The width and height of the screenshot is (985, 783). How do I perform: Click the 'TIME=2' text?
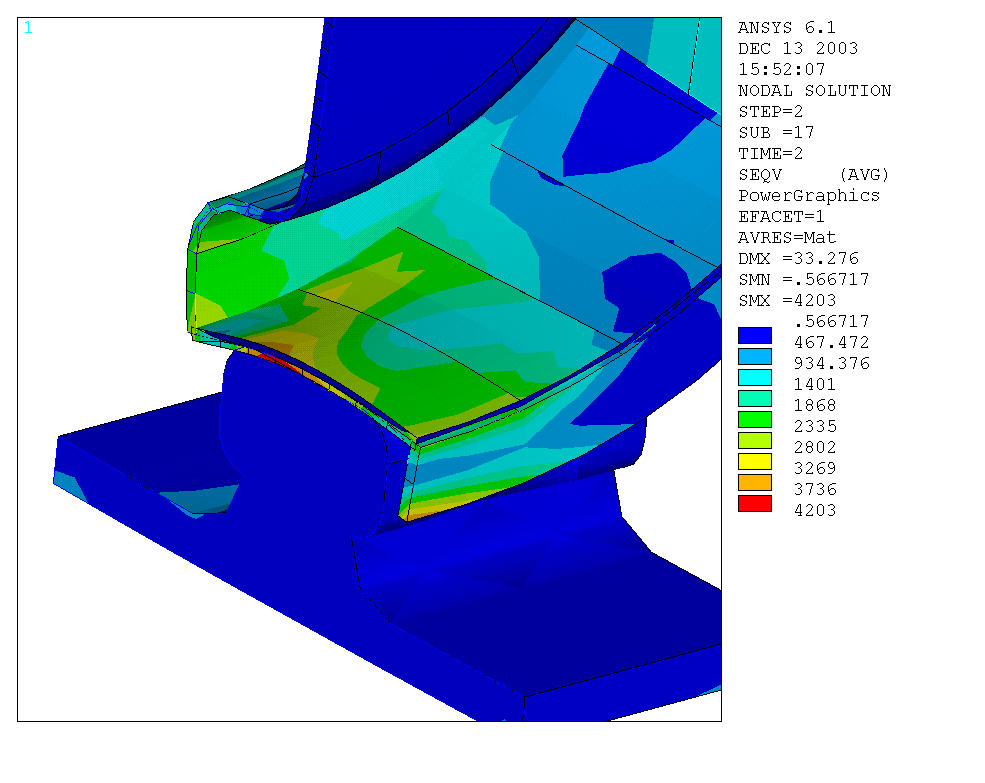[770, 153]
